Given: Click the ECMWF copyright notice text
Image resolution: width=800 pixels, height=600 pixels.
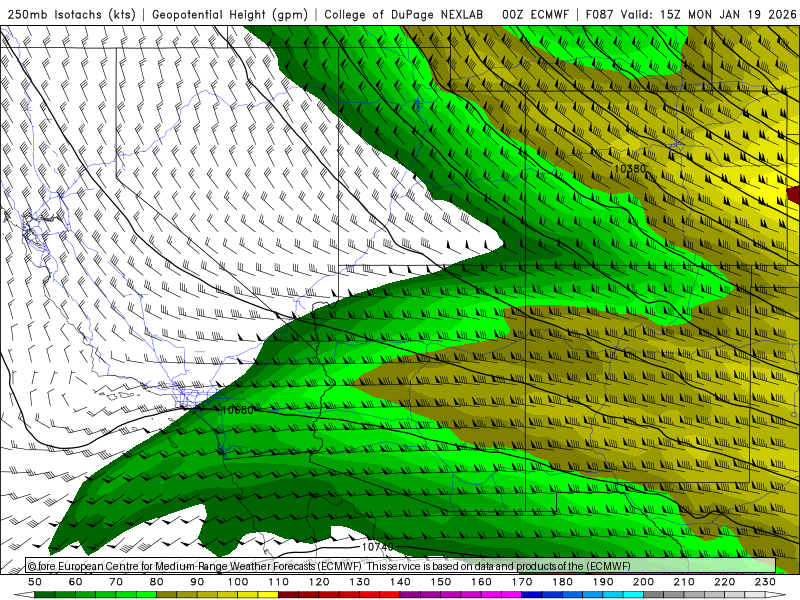Looking at the screenshot, I should 329,566.
